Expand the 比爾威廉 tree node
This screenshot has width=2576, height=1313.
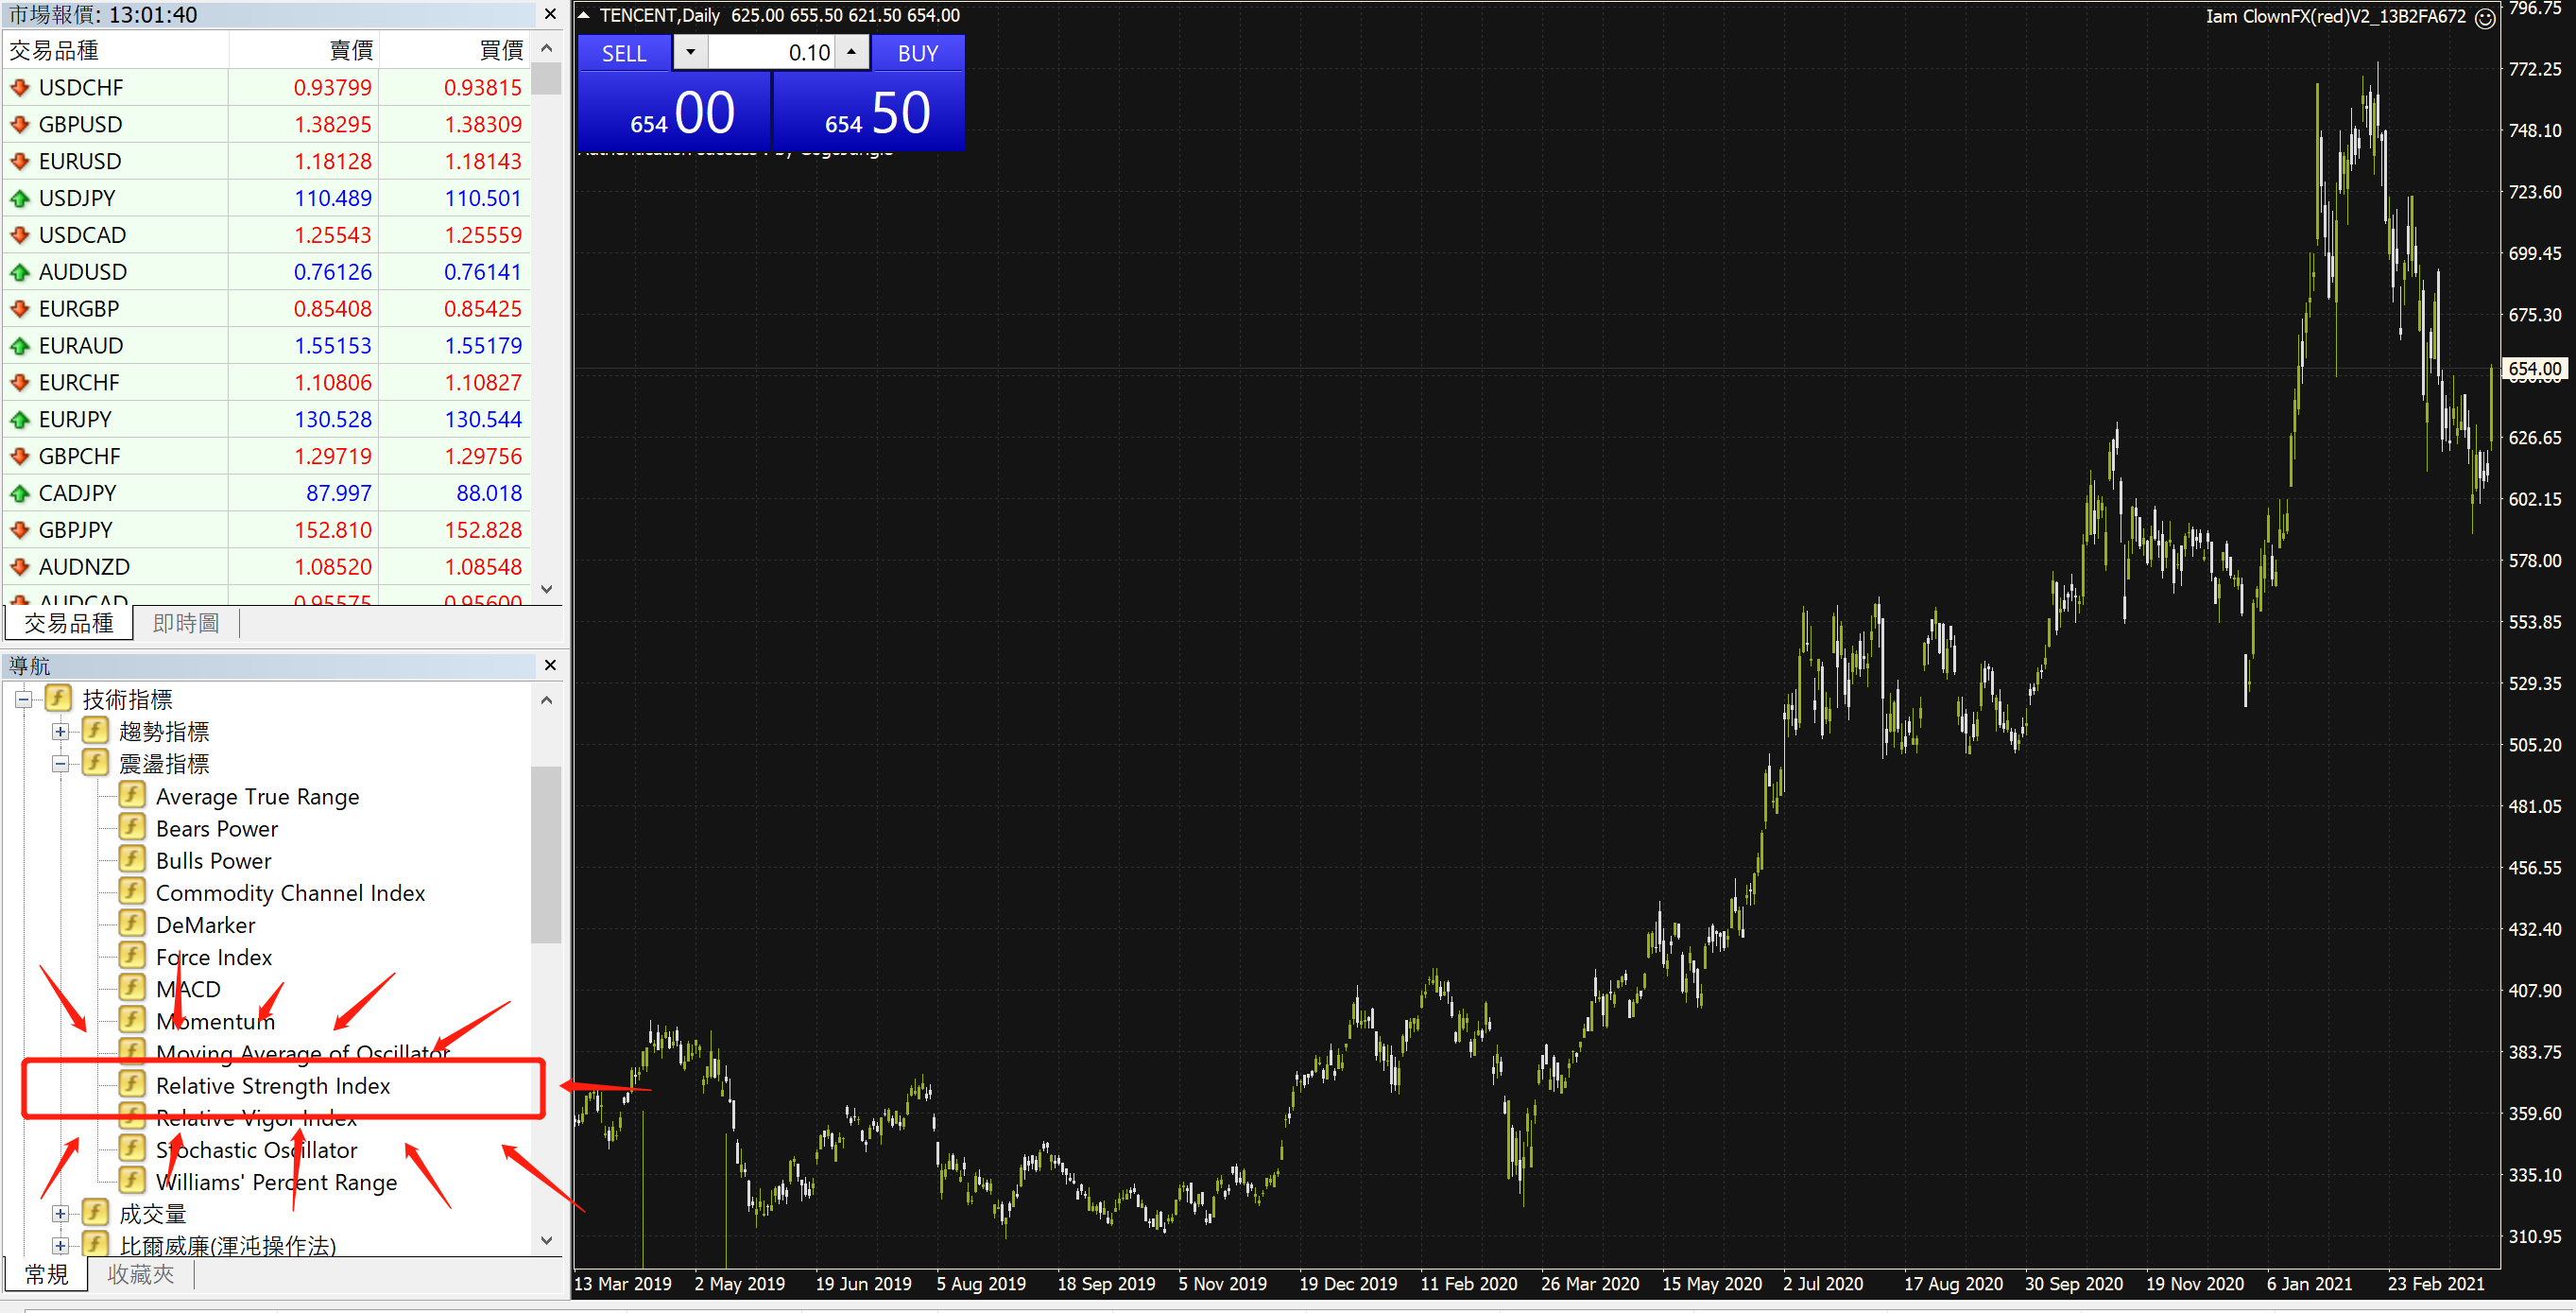(x=61, y=1245)
